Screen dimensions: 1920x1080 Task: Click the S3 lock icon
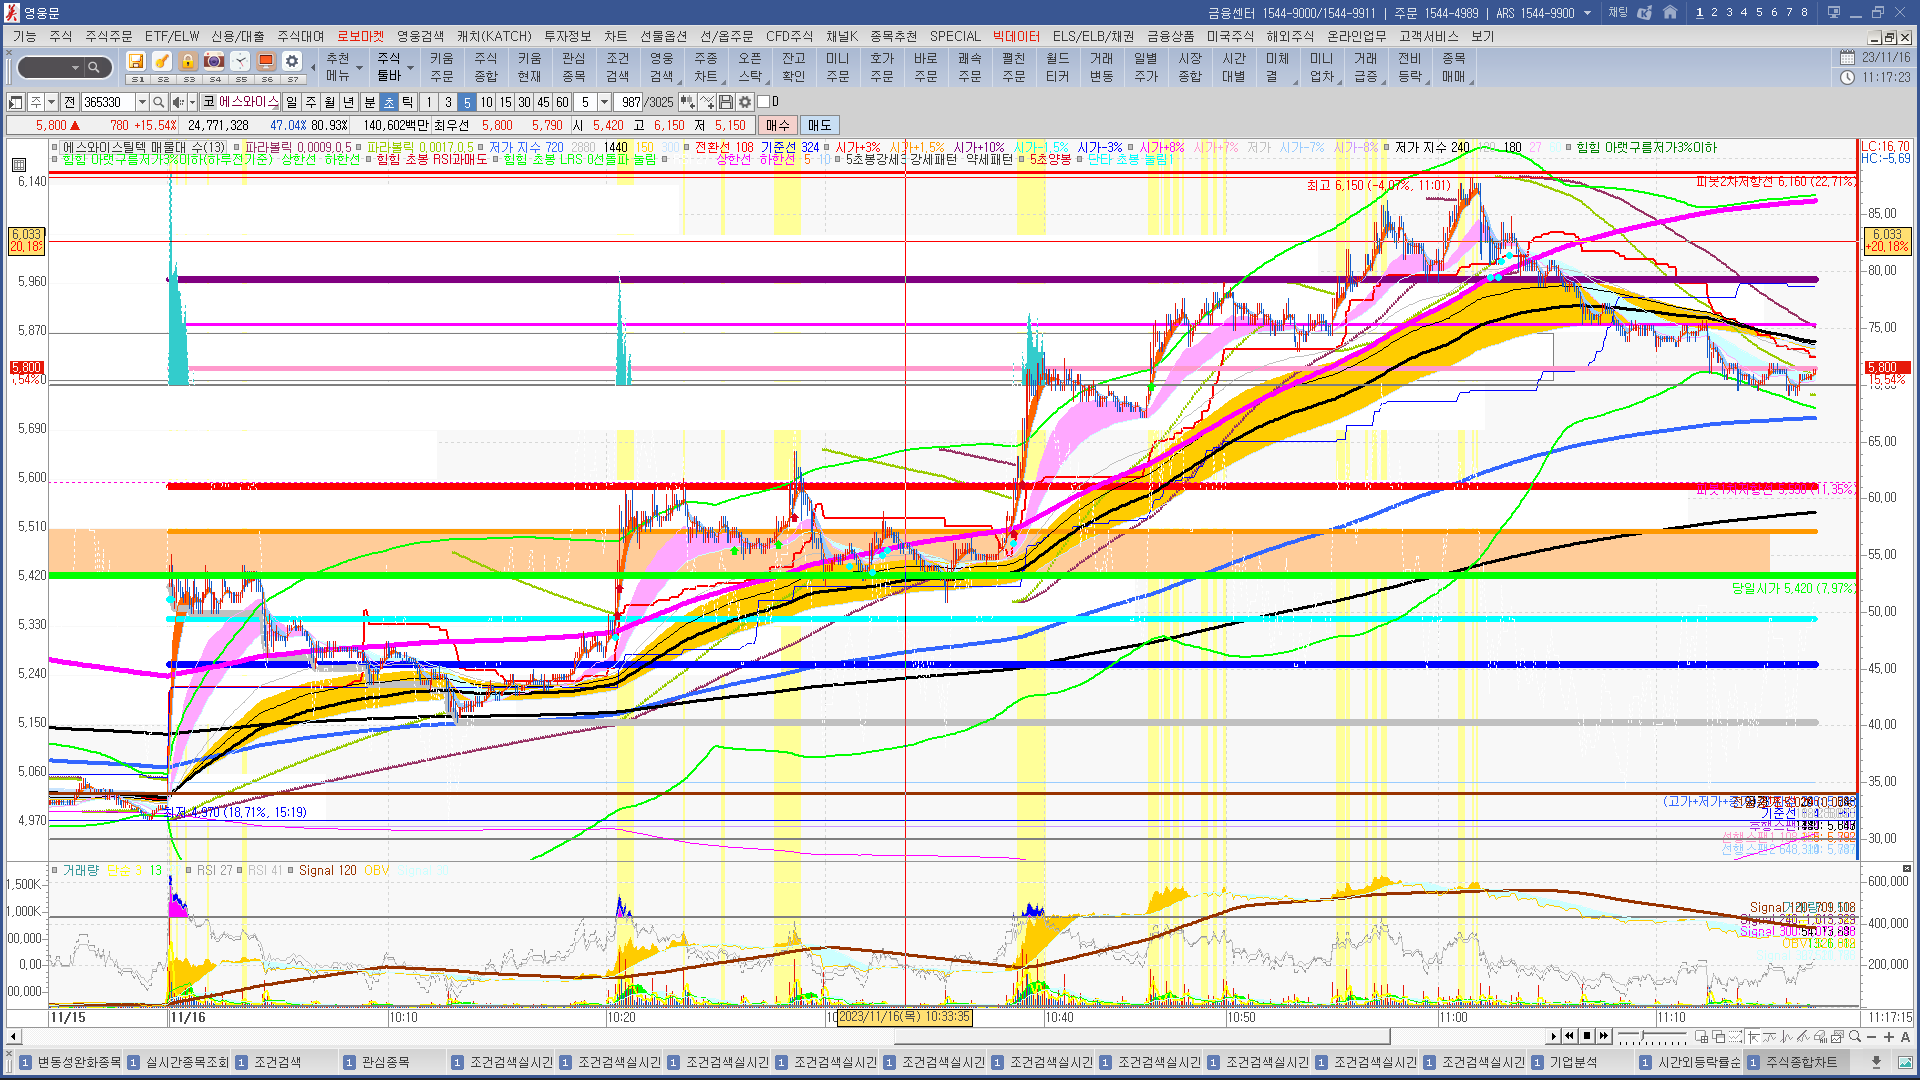[188, 62]
